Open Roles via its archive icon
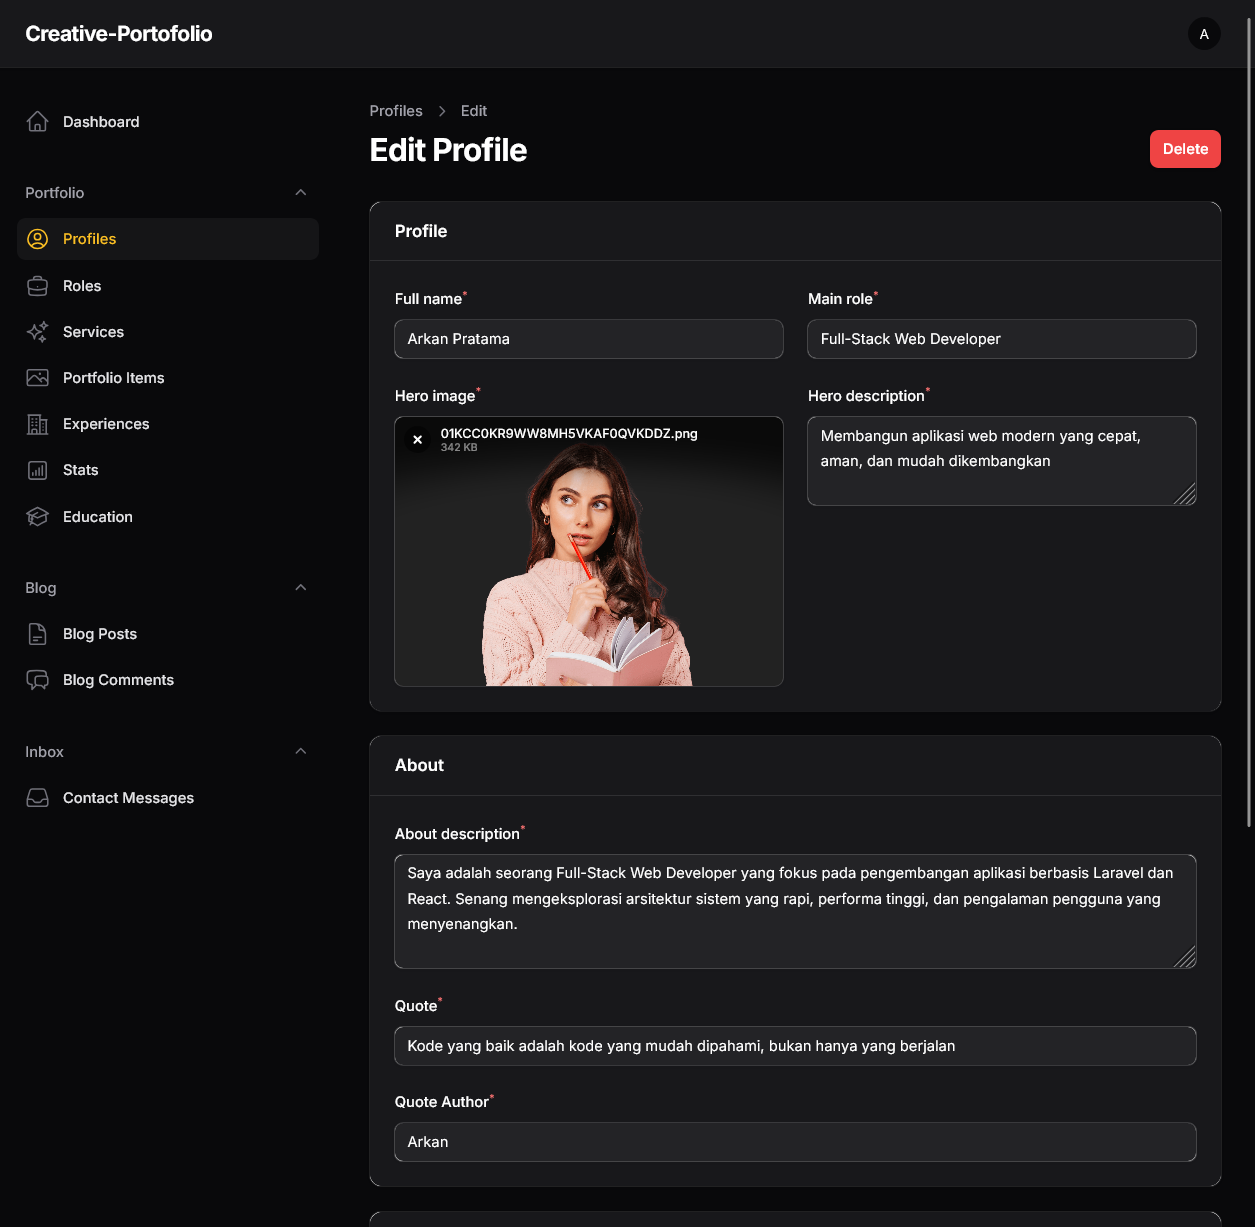Viewport: 1255px width, 1227px height. pyautogui.click(x=37, y=285)
